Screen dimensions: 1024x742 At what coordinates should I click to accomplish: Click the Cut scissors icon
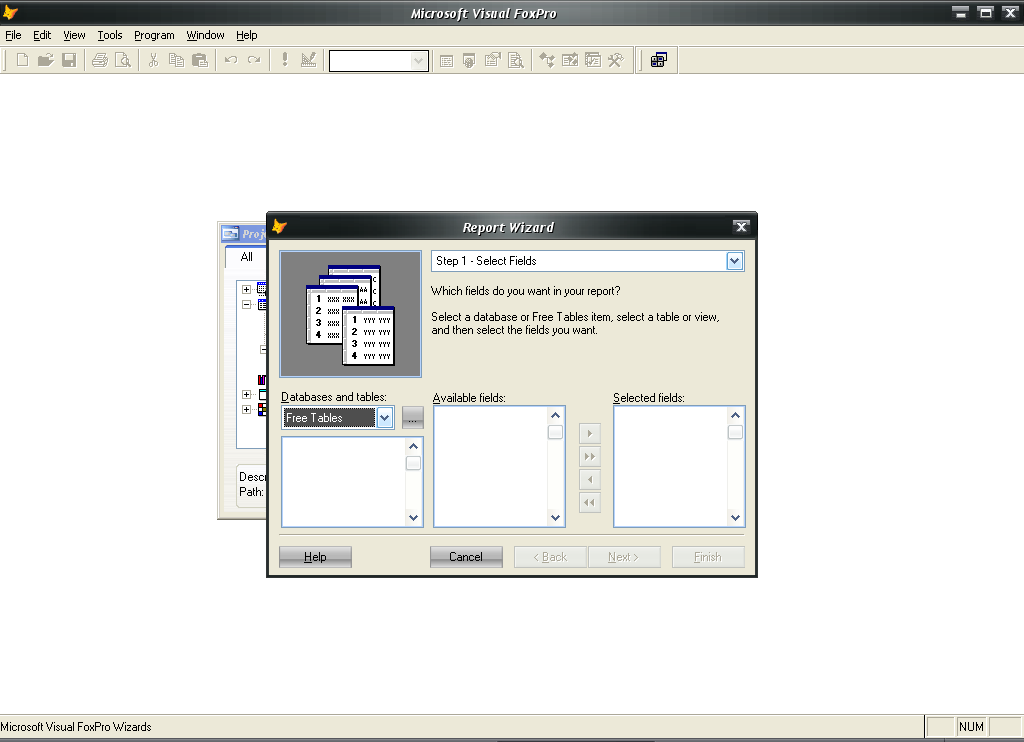[x=153, y=61]
